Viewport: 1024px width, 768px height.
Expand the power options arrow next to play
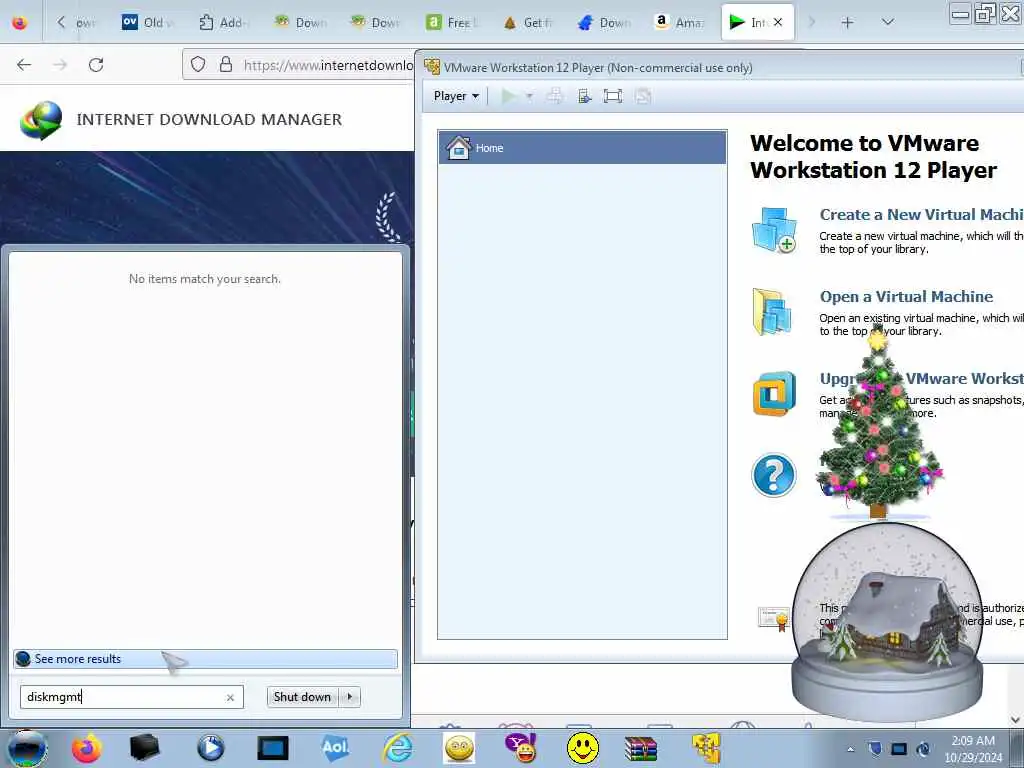(529, 97)
